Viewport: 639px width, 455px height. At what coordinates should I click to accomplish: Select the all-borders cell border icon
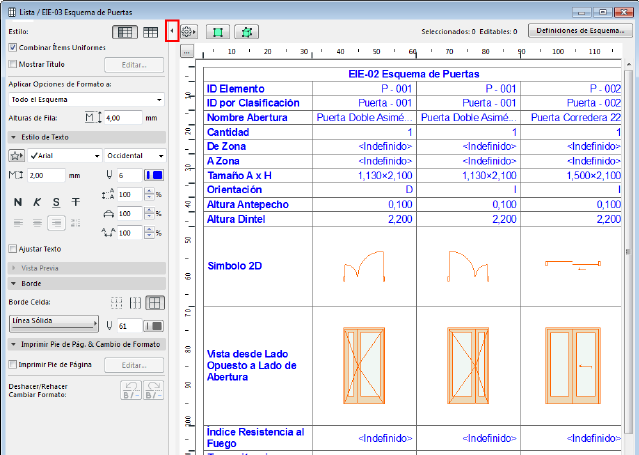tap(154, 302)
